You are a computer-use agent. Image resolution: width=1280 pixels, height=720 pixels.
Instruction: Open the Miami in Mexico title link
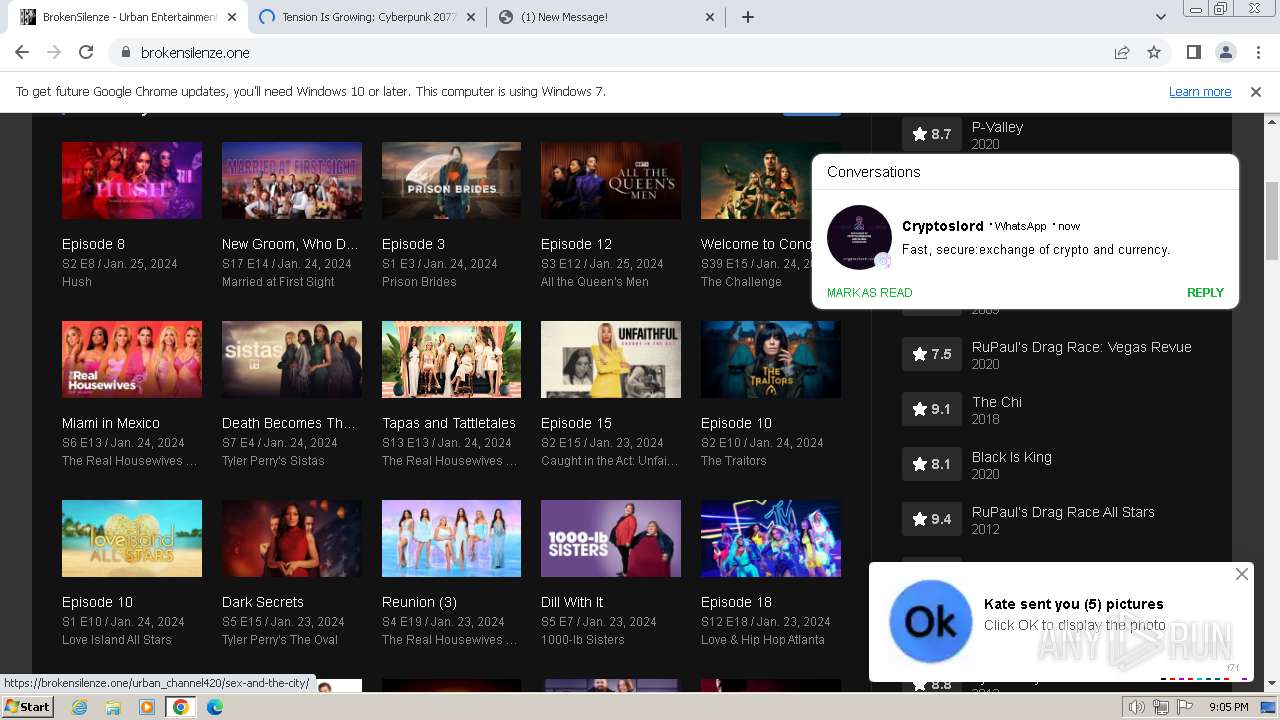pos(111,423)
